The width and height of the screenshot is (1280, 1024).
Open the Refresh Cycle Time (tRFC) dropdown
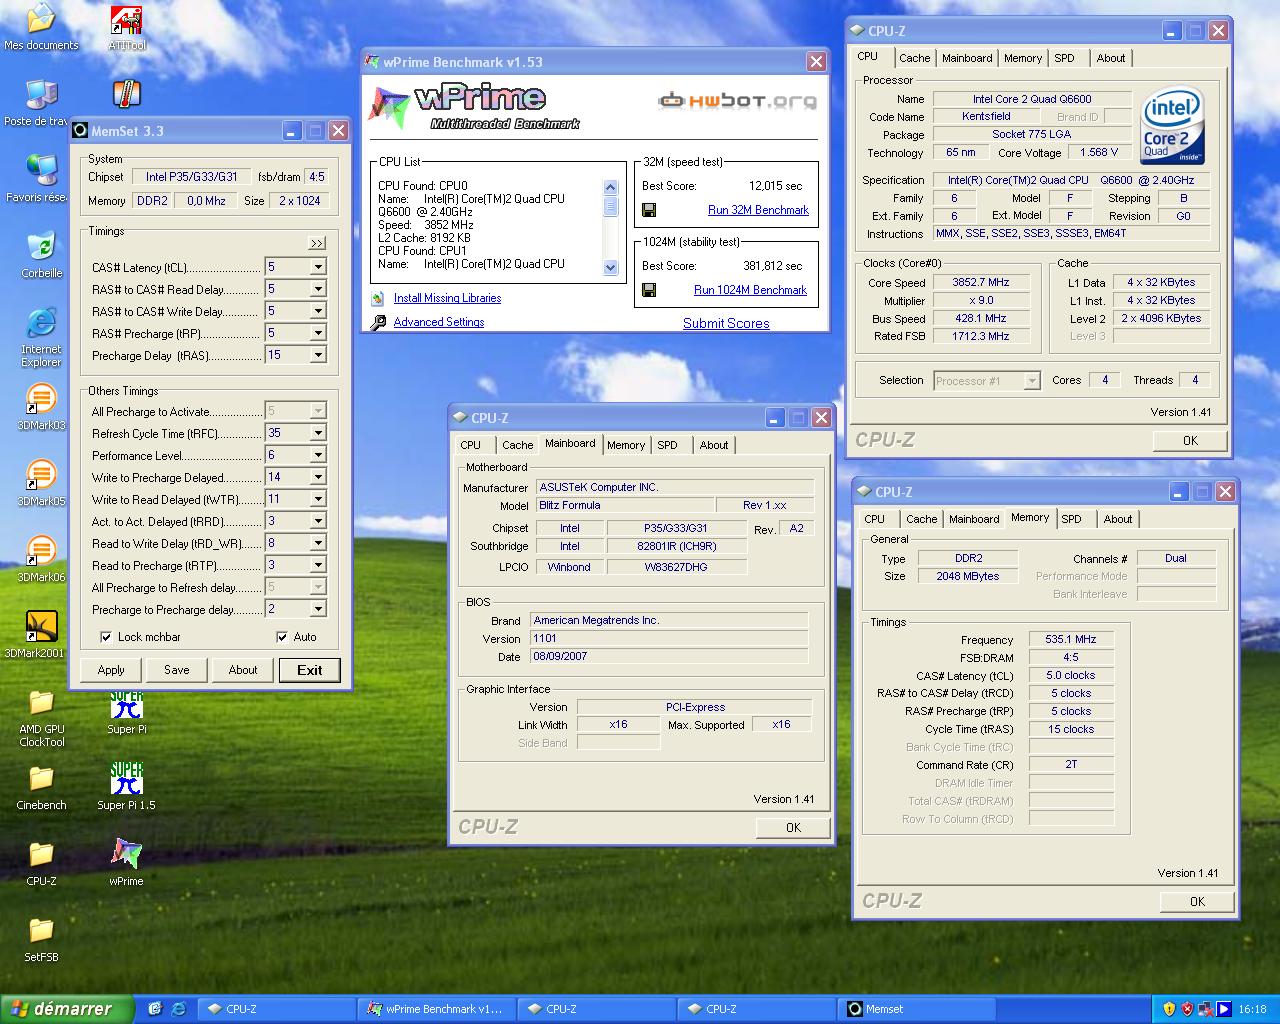coord(318,433)
